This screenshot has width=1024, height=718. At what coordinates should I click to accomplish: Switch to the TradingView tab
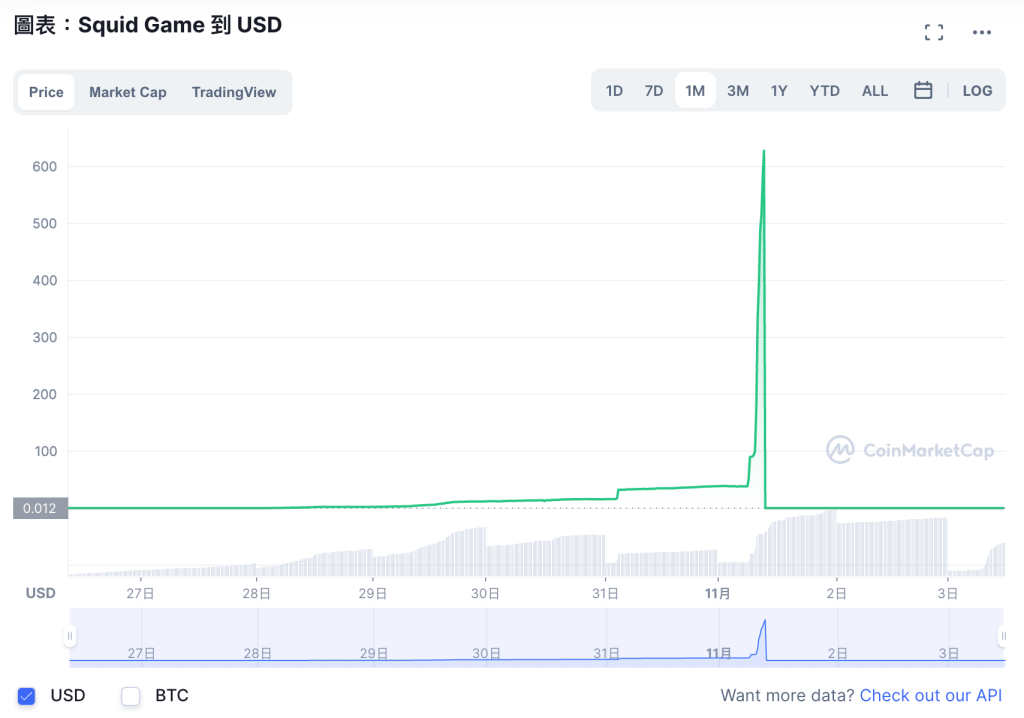click(233, 92)
